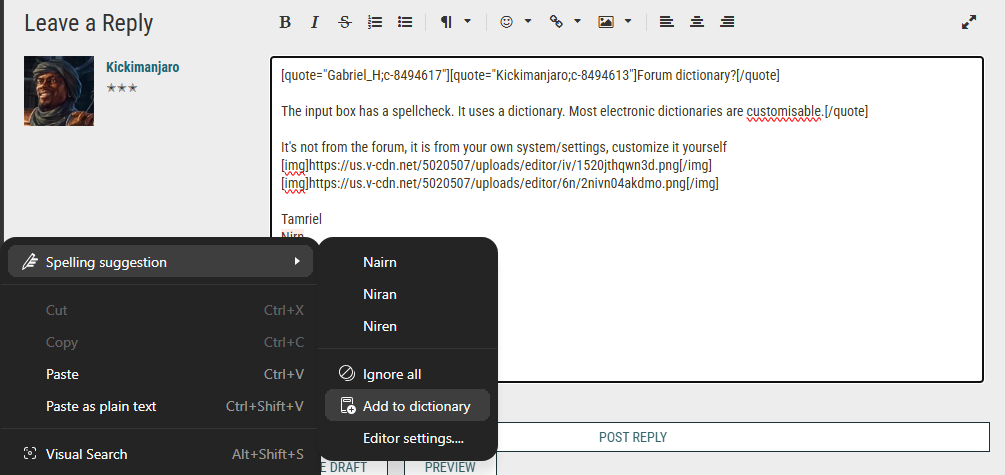Expand editor to full screen
Viewport: 1005px width, 475px height.
tap(969, 22)
